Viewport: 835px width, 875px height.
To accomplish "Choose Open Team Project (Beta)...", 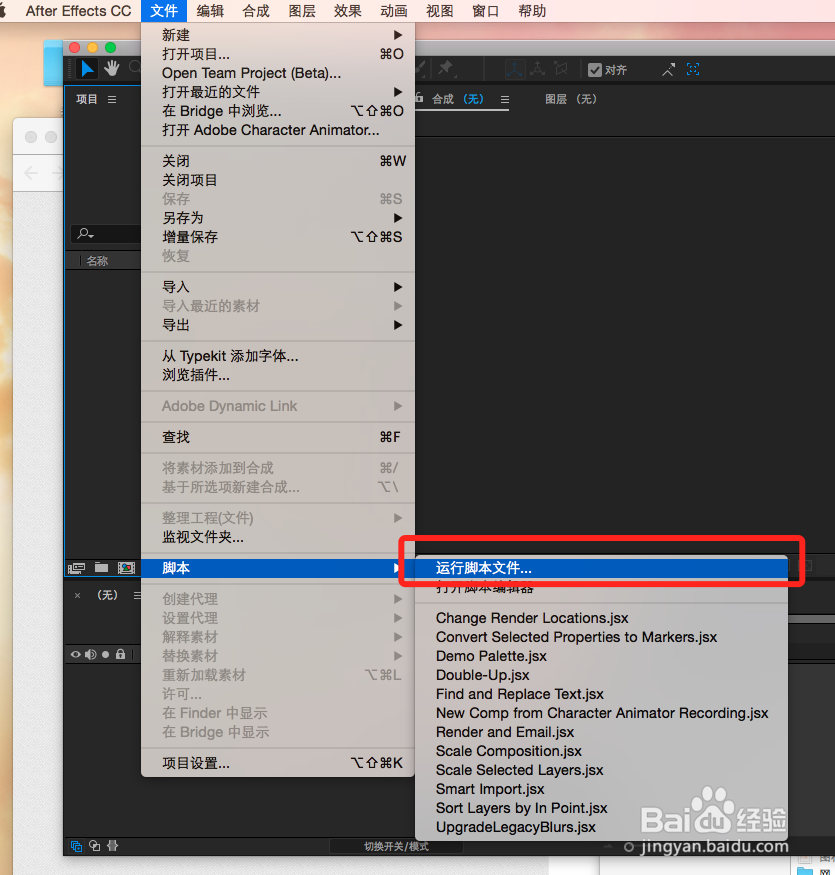I will [x=278, y=73].
